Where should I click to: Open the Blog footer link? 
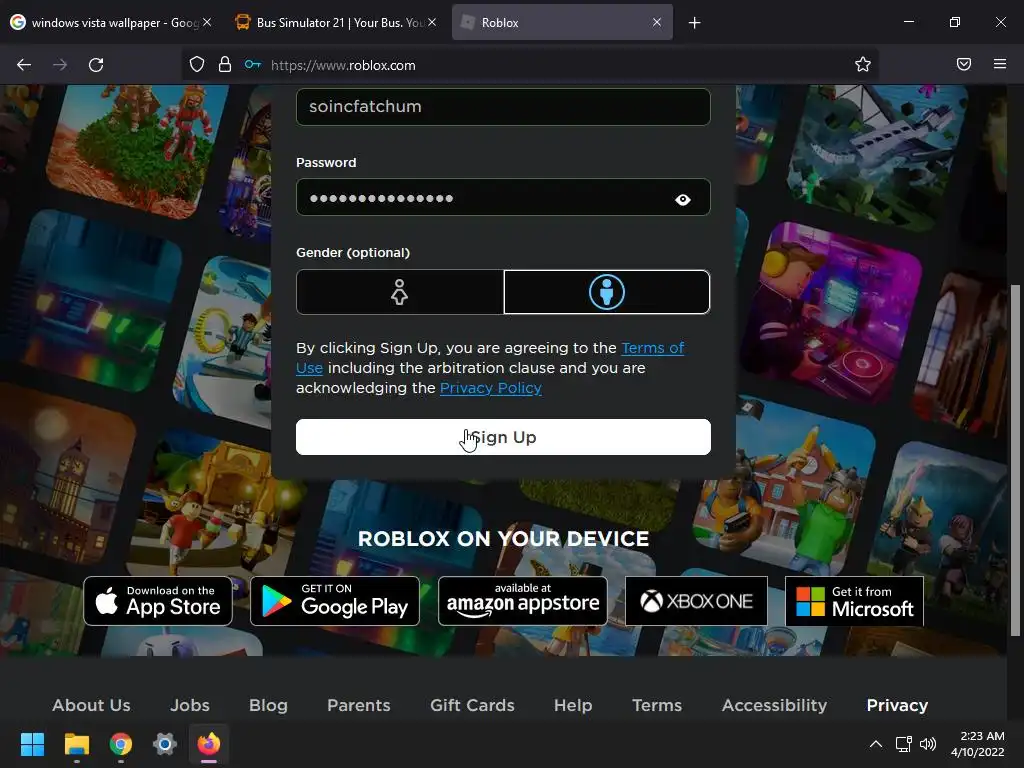coord(268,705)
